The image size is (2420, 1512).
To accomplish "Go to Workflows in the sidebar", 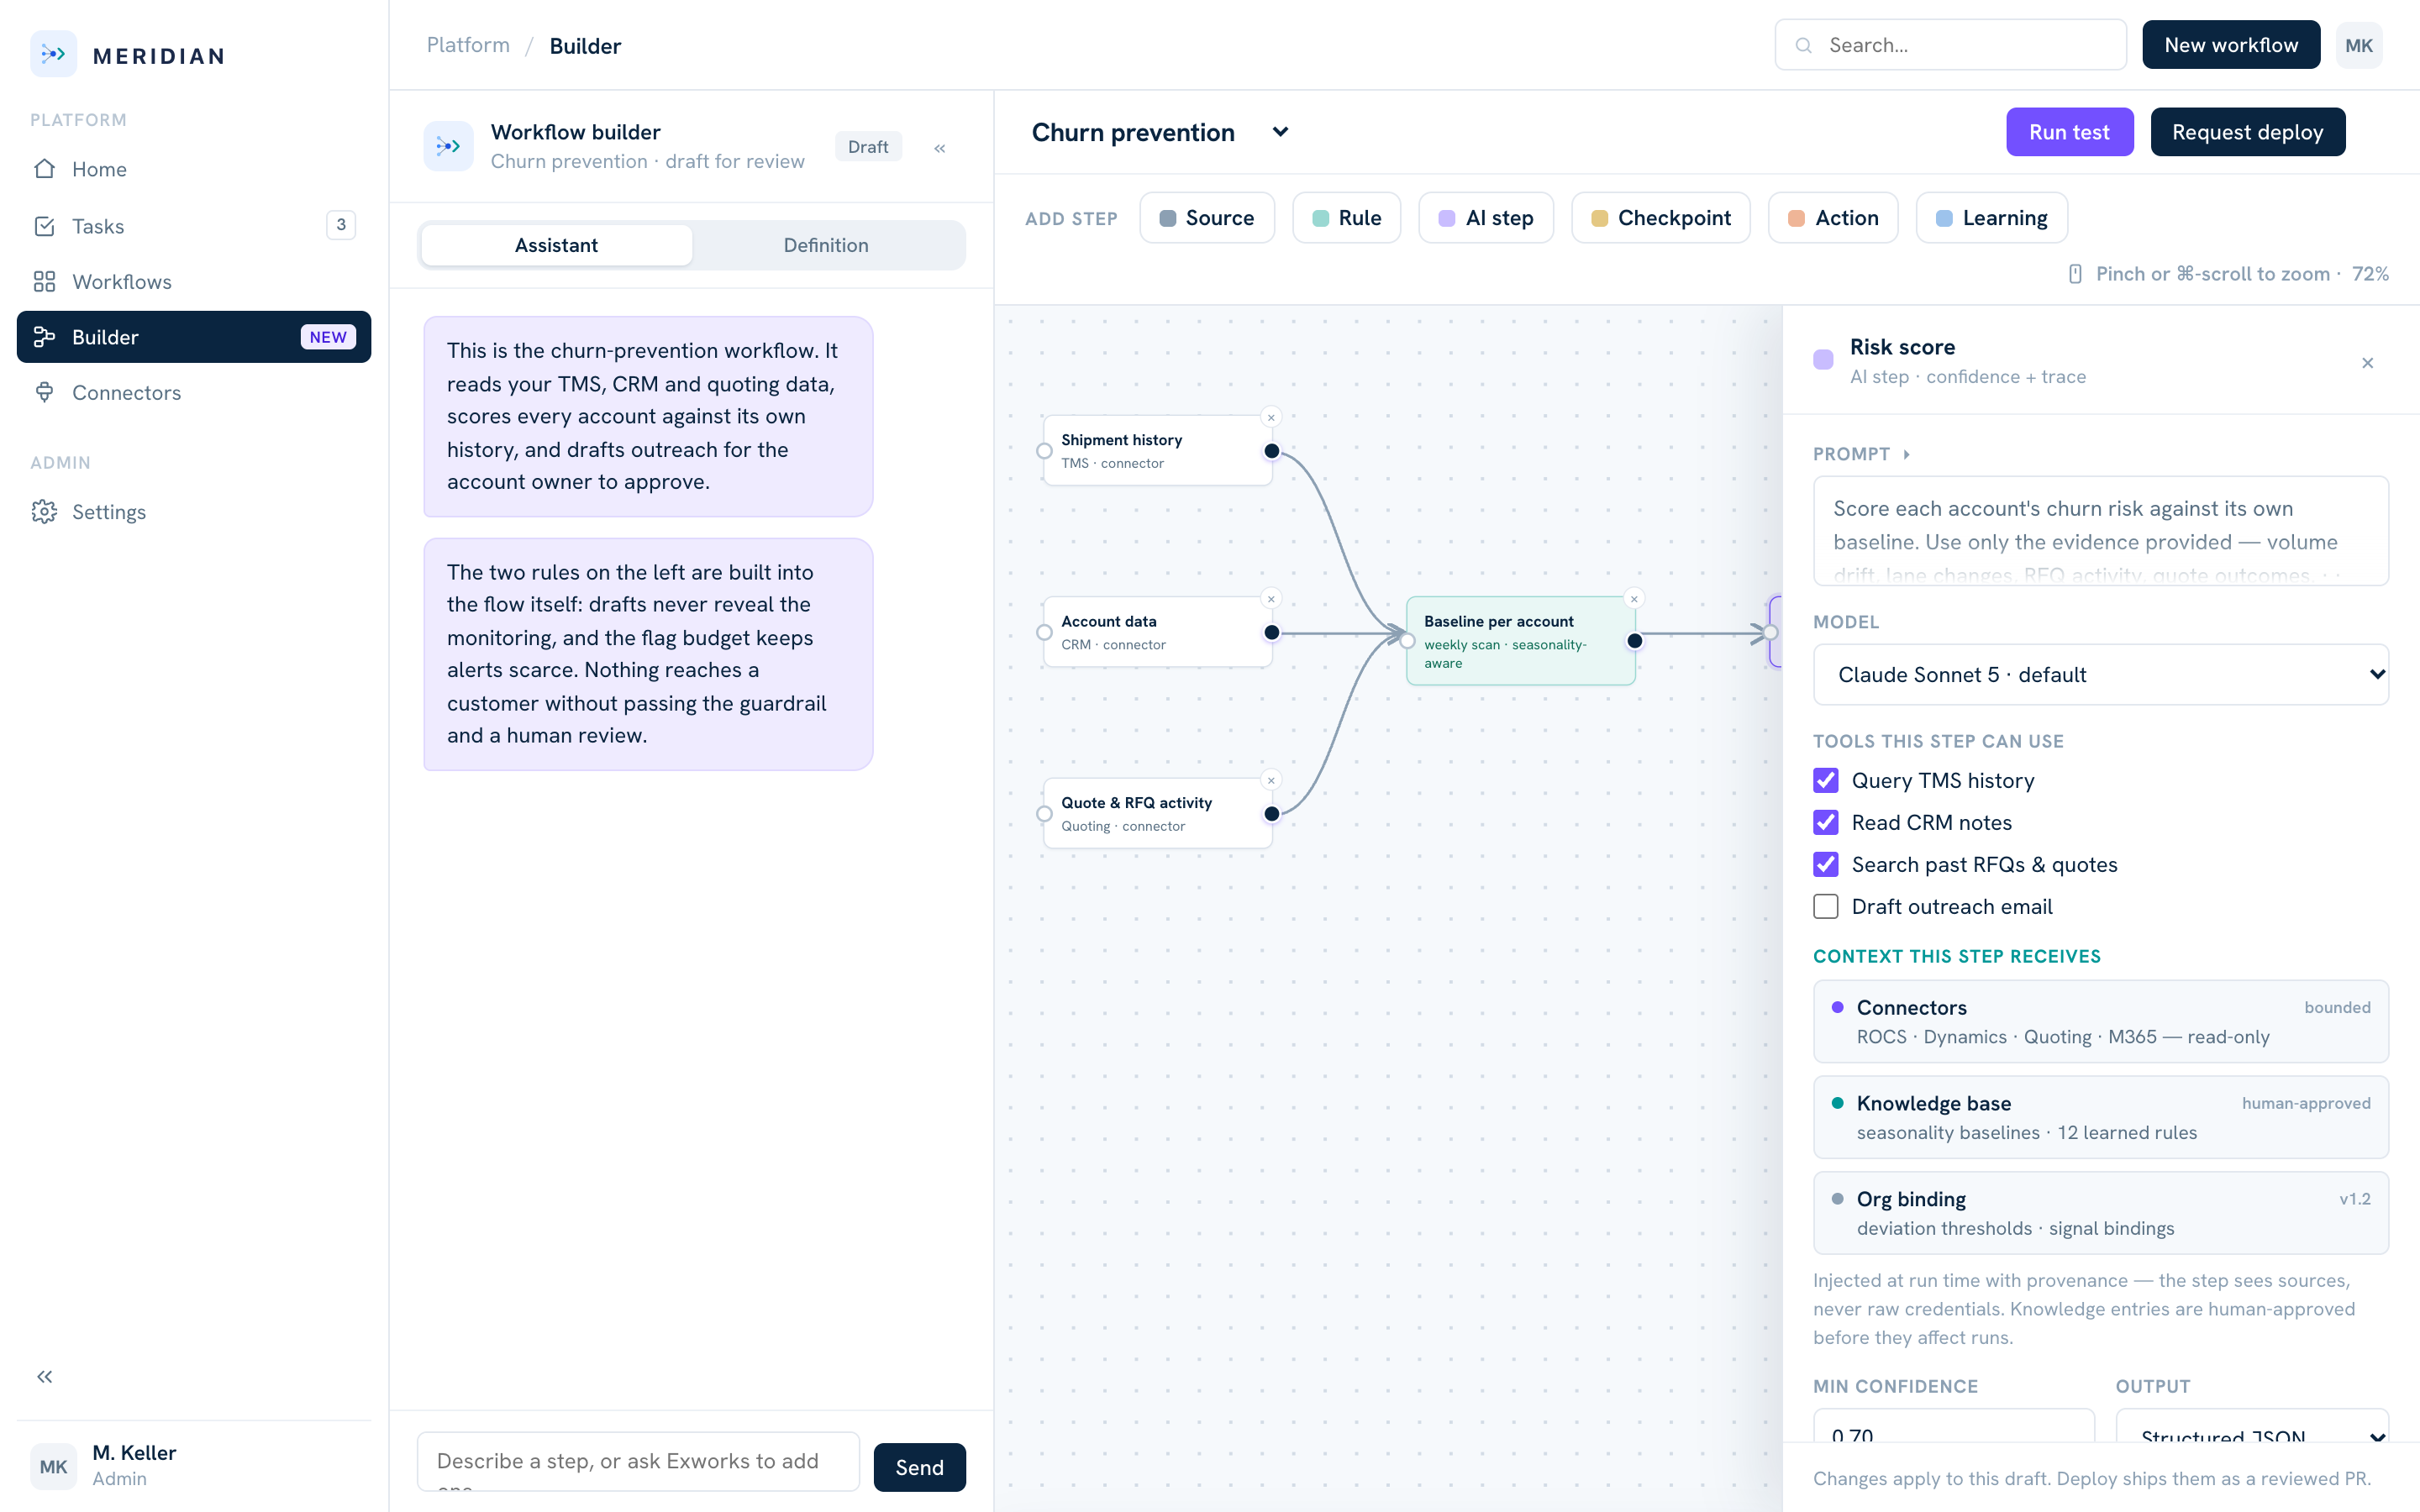I will [x=194, y=282].
